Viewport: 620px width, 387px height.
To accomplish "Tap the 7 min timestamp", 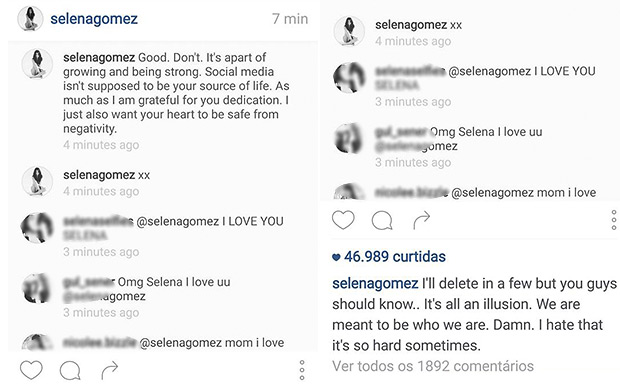I will coord(290,19).
